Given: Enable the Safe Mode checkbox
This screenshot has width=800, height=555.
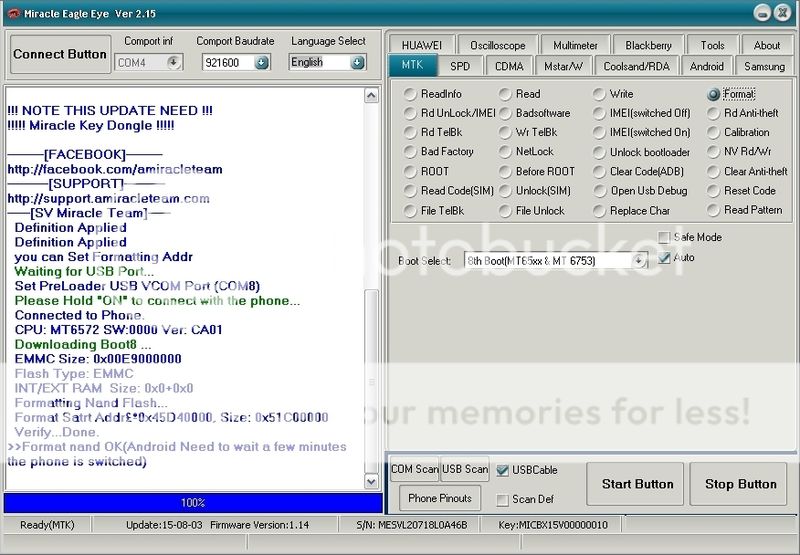Looking at the screenshot, I should [x=664, y=237].
